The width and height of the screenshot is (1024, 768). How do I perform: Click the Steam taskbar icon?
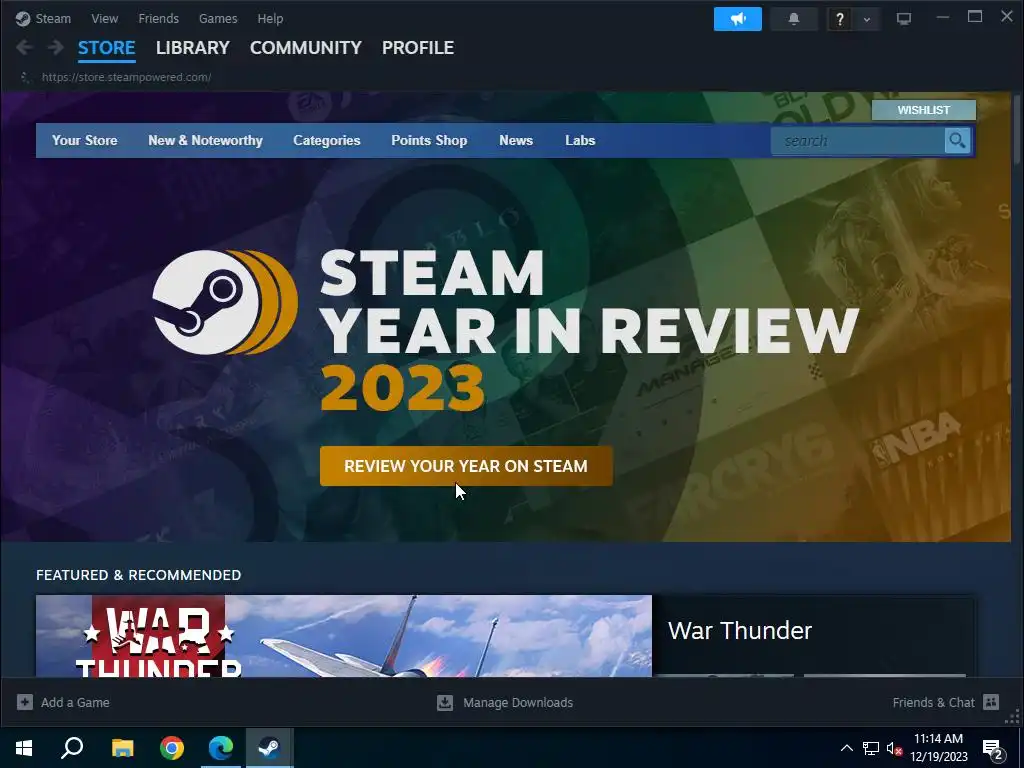[x=270, y=747]
